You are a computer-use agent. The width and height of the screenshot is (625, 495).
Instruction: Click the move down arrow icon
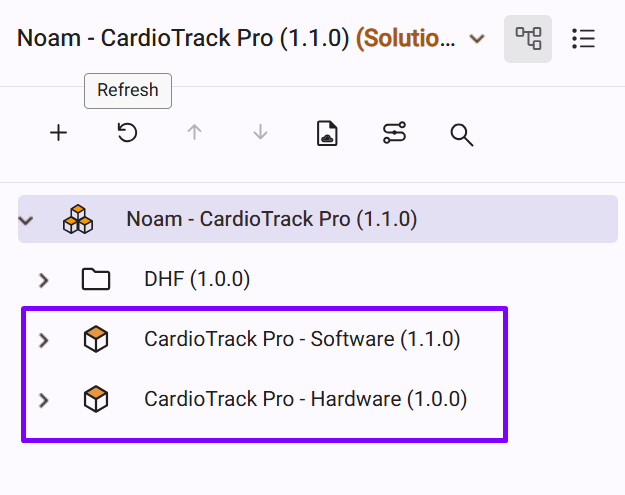pyautogui.click(x=261, y=133)
